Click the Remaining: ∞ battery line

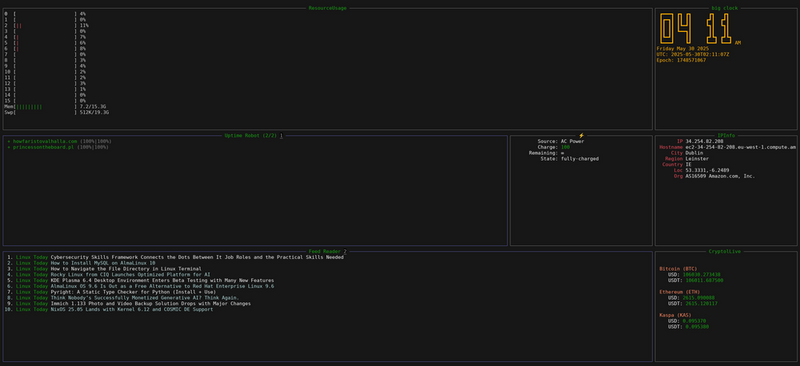pos(546,153)
